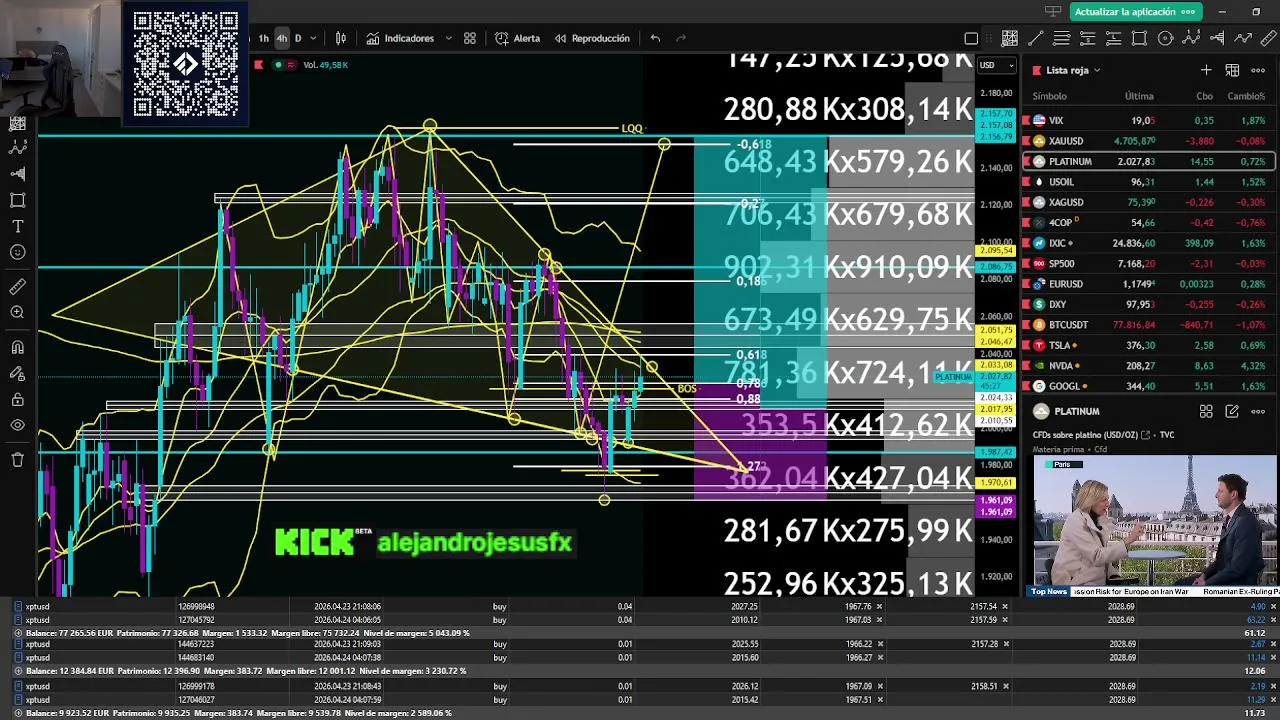Viewport: 1280px width, 720px height.
Task: Click the chart layout square icon
Action: coord(971,38)
